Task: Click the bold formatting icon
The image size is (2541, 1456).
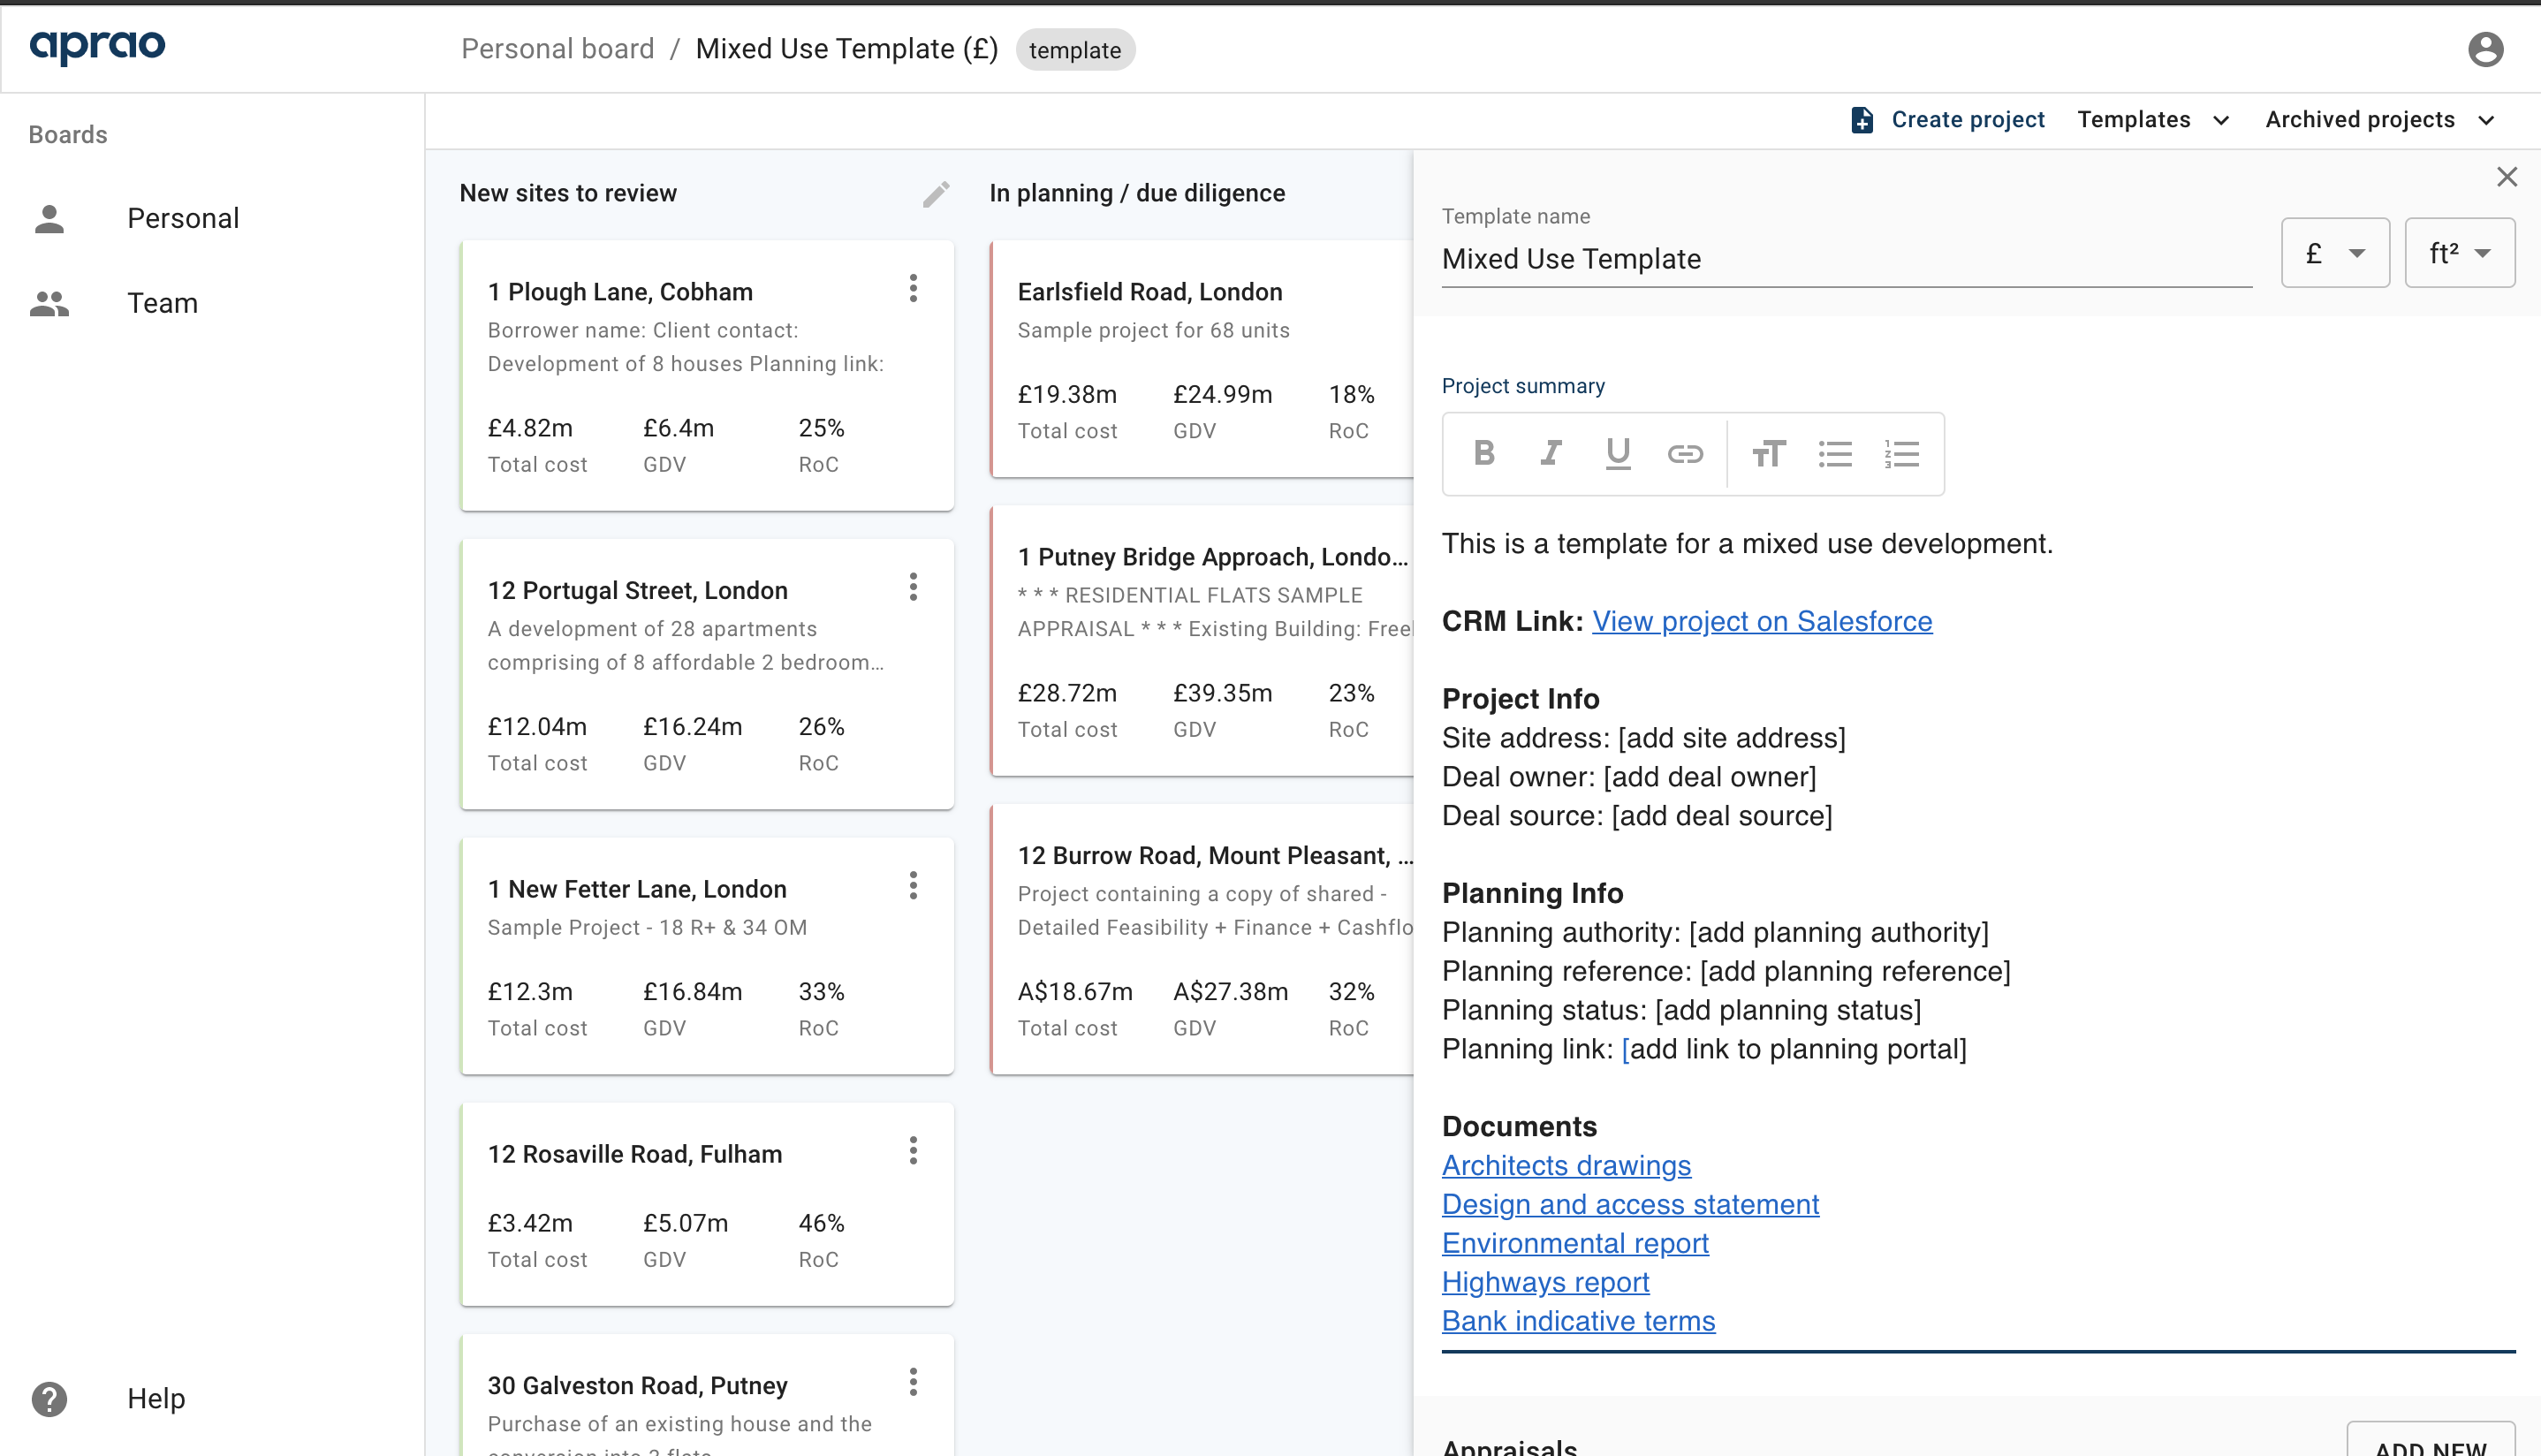Action: click(1485, 456)
